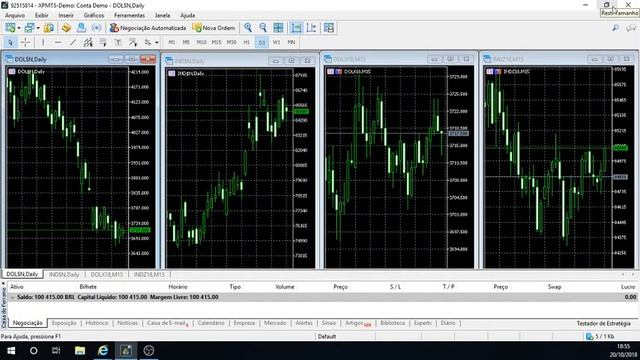Click the Lucro column header
This screenshot has height=360, width=640.
628,287
